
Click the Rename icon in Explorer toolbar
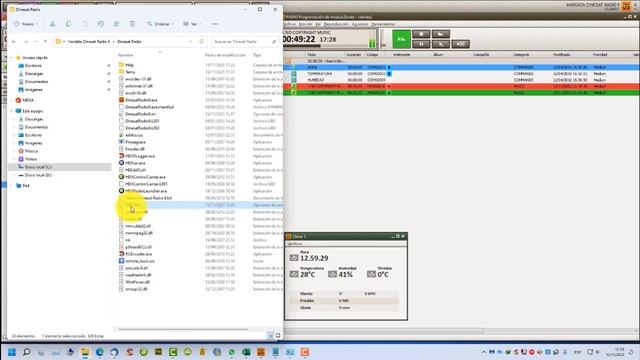coord(100,24)
